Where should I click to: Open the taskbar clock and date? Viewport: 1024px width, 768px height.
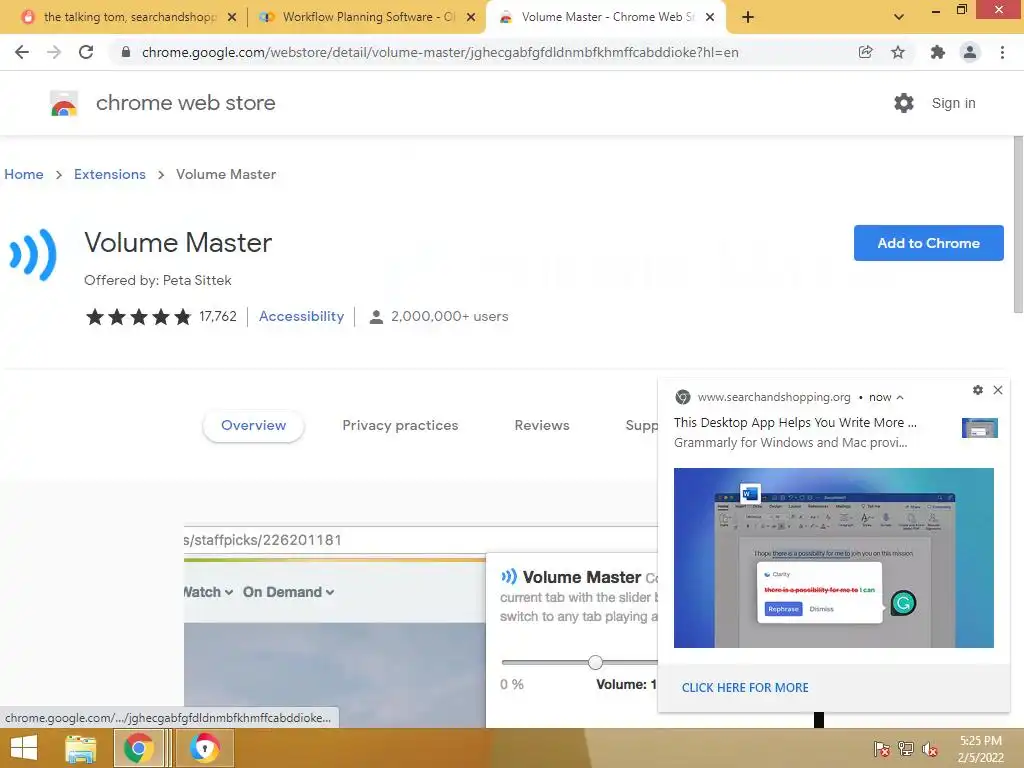tap(980, 749)
